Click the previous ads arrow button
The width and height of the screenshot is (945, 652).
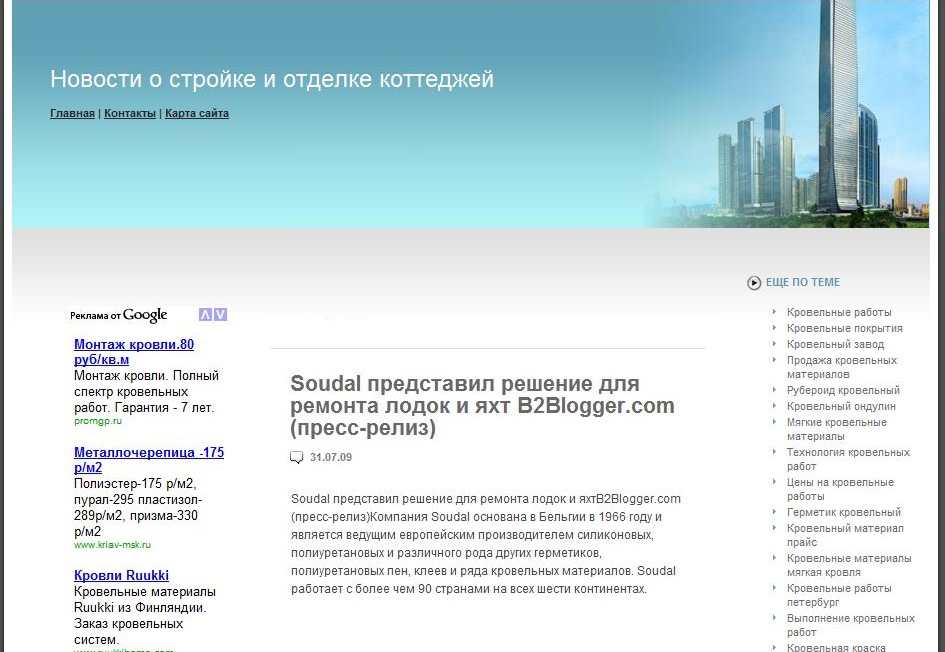click(x=206, y=315)
